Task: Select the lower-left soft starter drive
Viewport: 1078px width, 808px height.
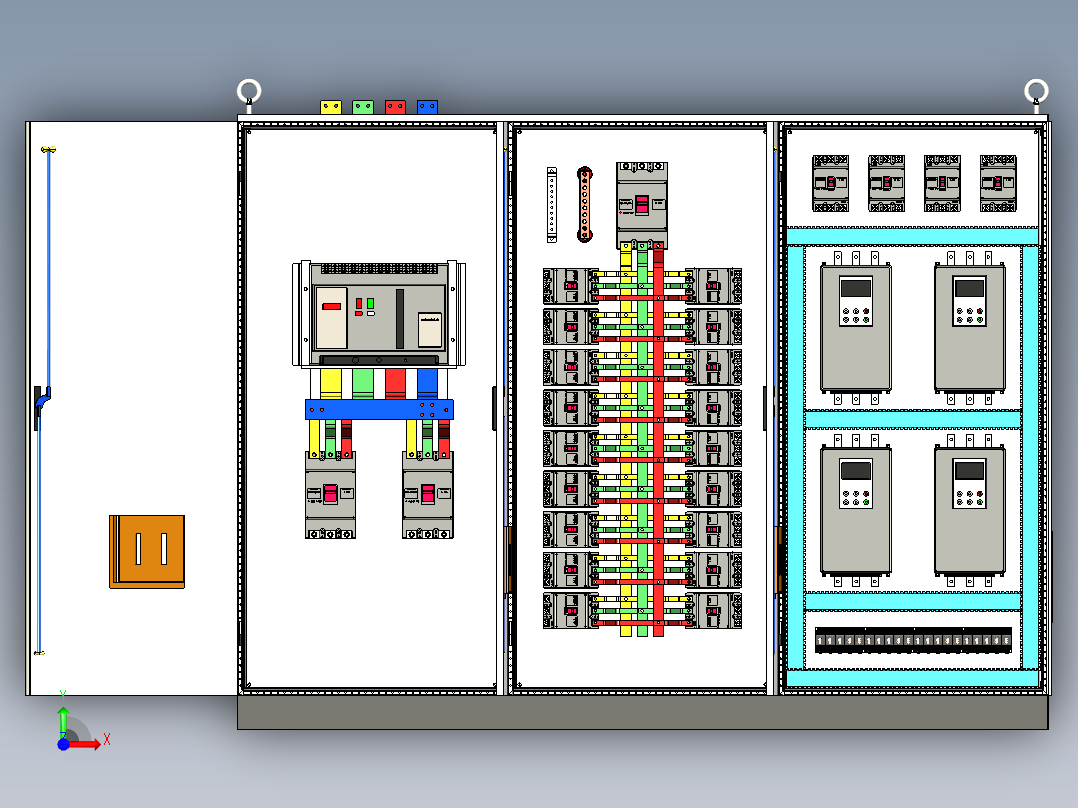Action: [856, 510]
